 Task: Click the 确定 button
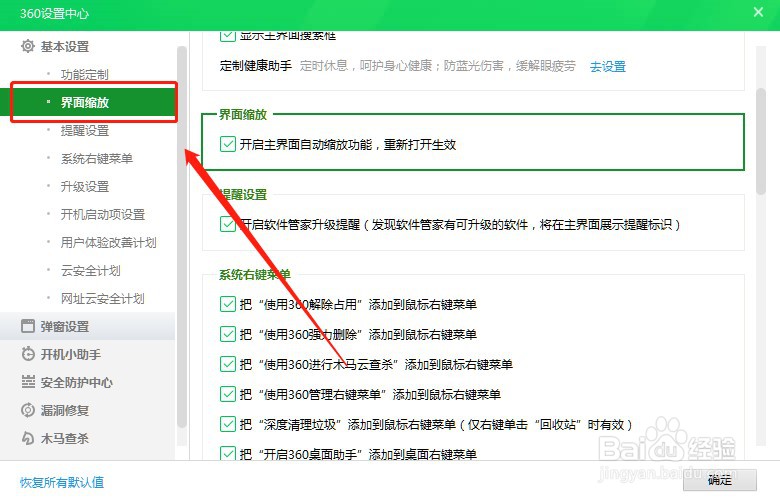pos(719,480)
